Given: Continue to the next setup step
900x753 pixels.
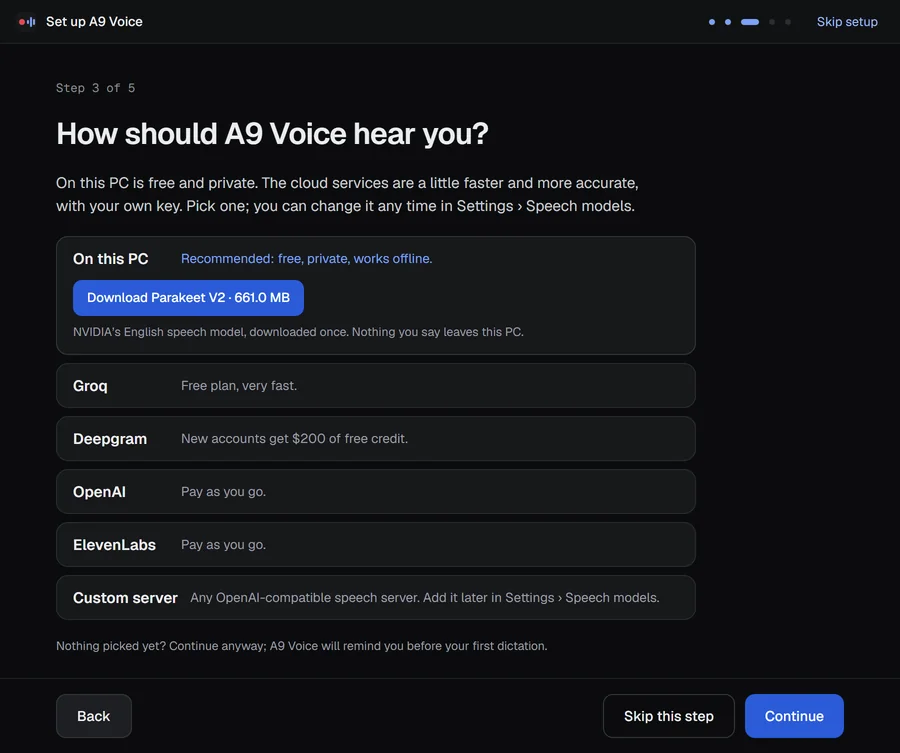Looking at the screenshot, I should pos(794,716).
